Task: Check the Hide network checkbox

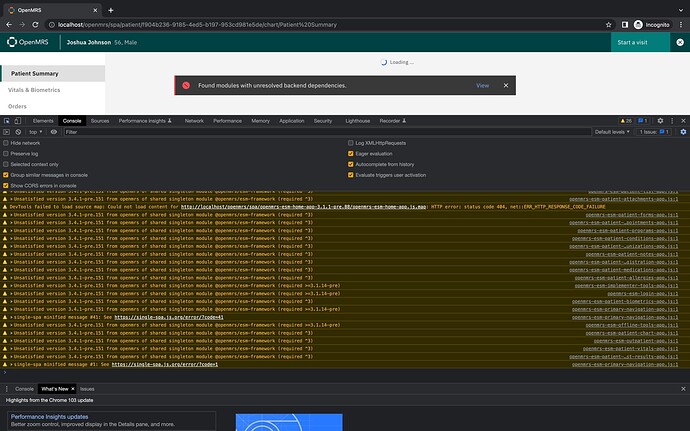Action: click(x=6, y=143)
